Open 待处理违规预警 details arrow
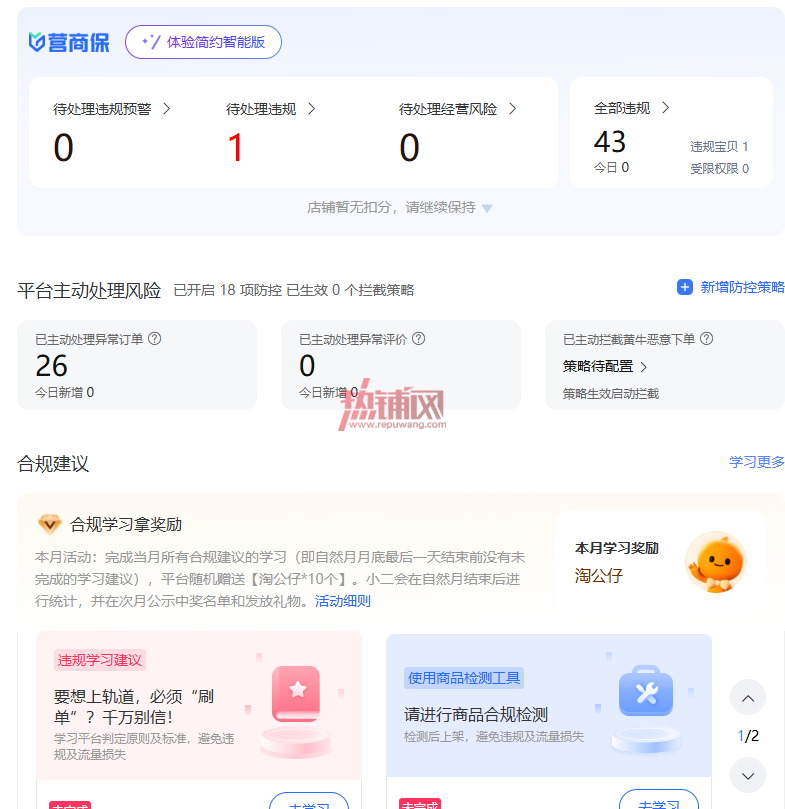The height and width of the screenshot is (809, 785). click(x=167, y=109)
